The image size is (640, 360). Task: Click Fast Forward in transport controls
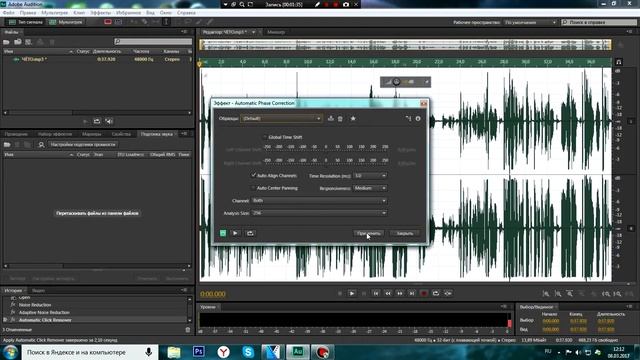point(400,293)
